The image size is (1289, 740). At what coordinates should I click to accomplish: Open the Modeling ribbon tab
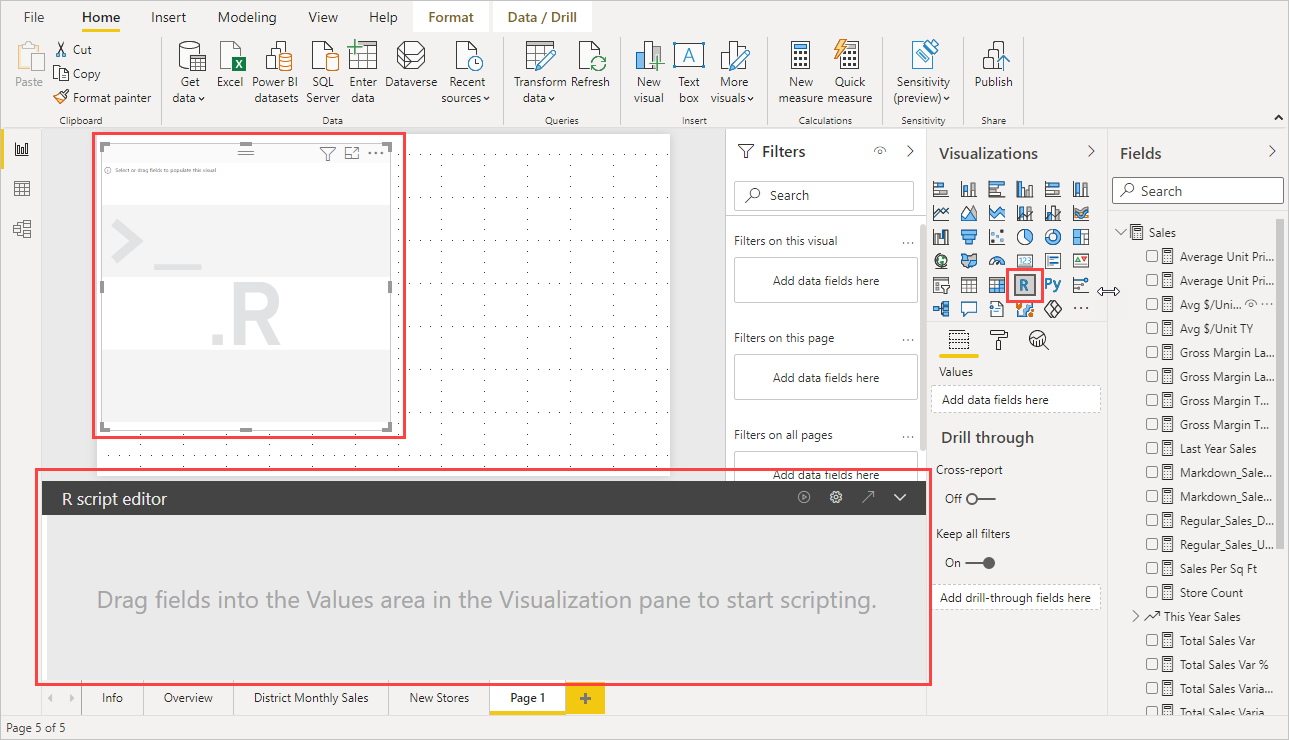(246, 16)
